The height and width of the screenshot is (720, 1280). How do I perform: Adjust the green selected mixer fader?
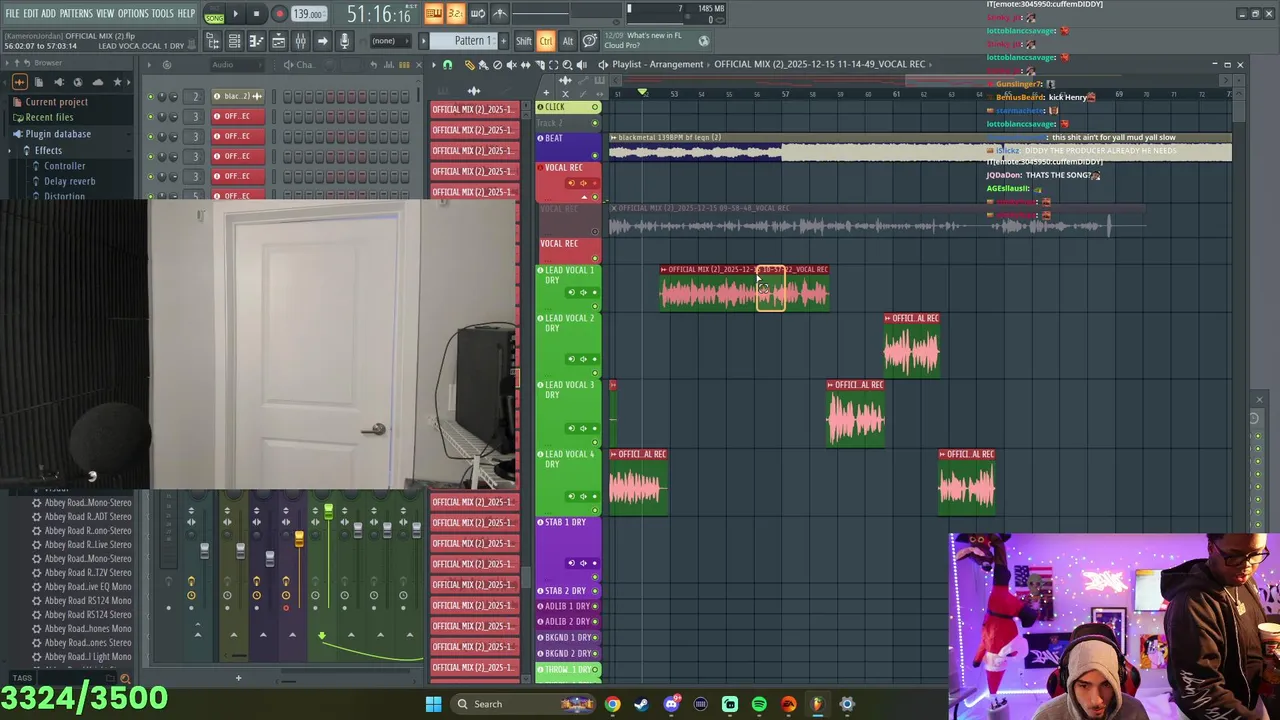328,513
